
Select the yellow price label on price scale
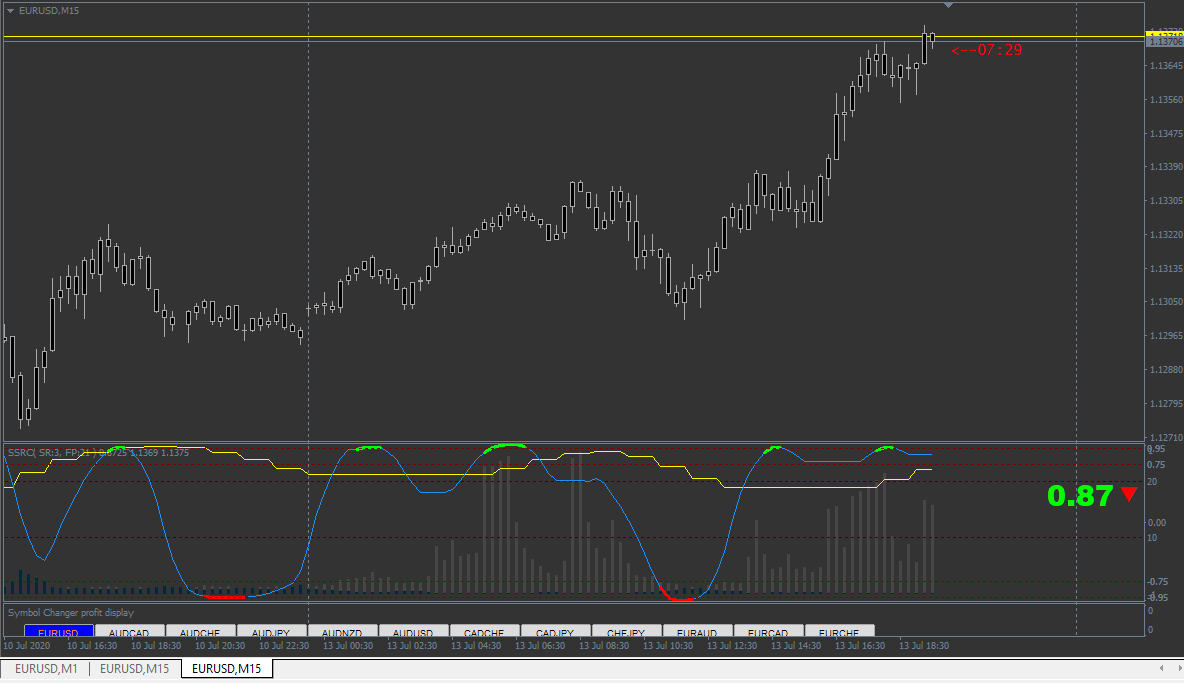coord(1164,34)
